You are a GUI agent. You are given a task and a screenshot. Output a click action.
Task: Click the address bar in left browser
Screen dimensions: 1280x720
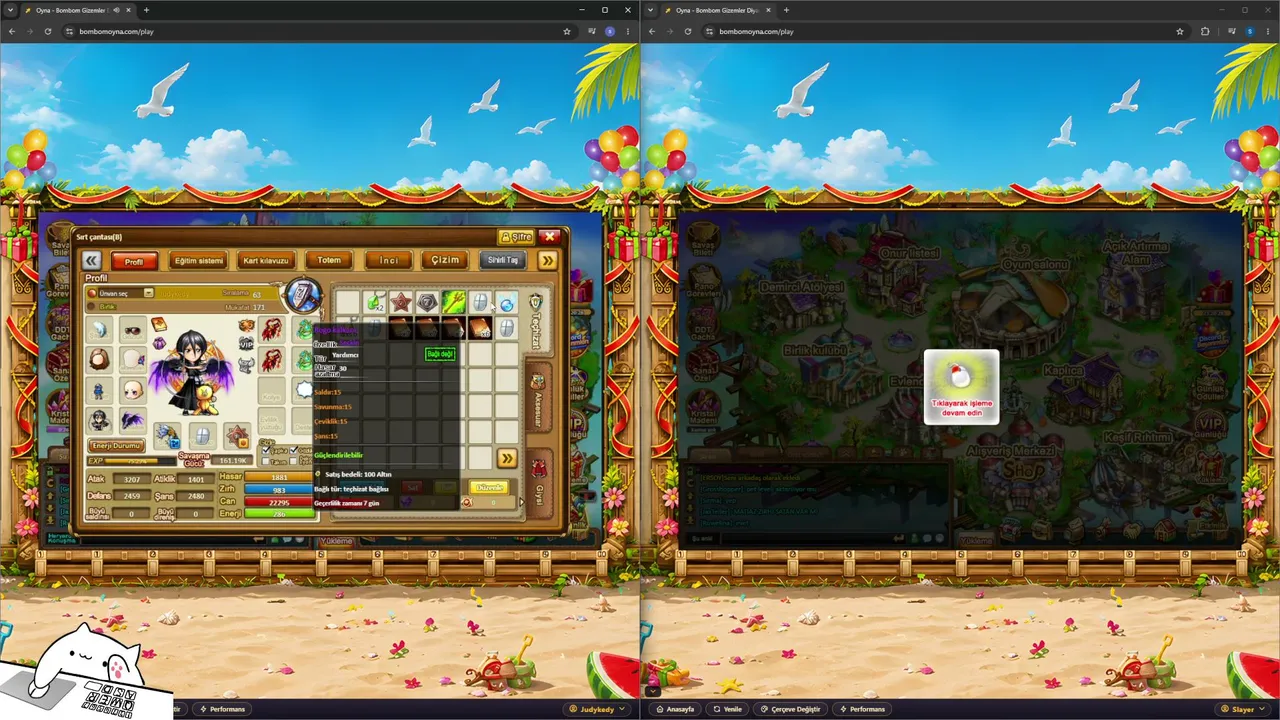tap(320, 31)
